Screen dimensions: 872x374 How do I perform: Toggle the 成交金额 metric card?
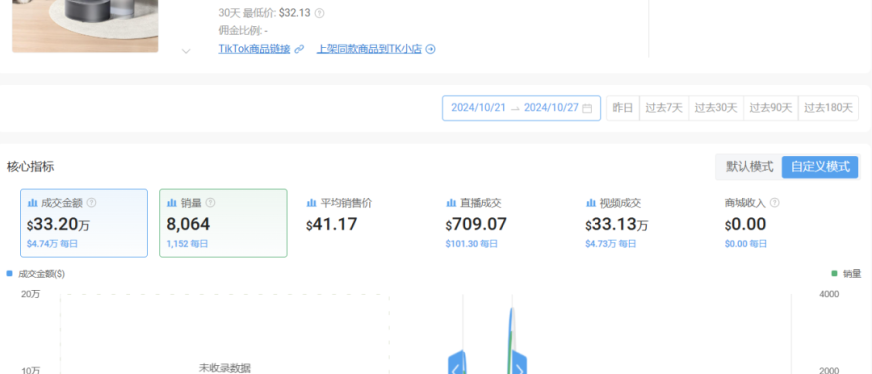click(x=84, y=223)
